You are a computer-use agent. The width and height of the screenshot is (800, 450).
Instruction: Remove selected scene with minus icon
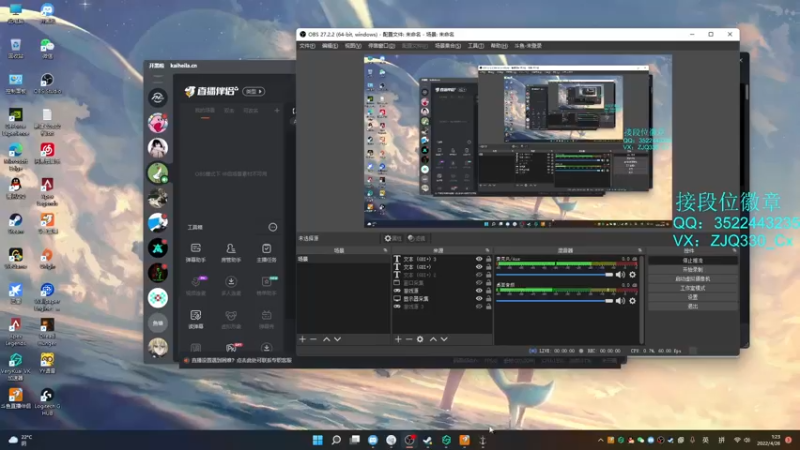pos(313,339)
